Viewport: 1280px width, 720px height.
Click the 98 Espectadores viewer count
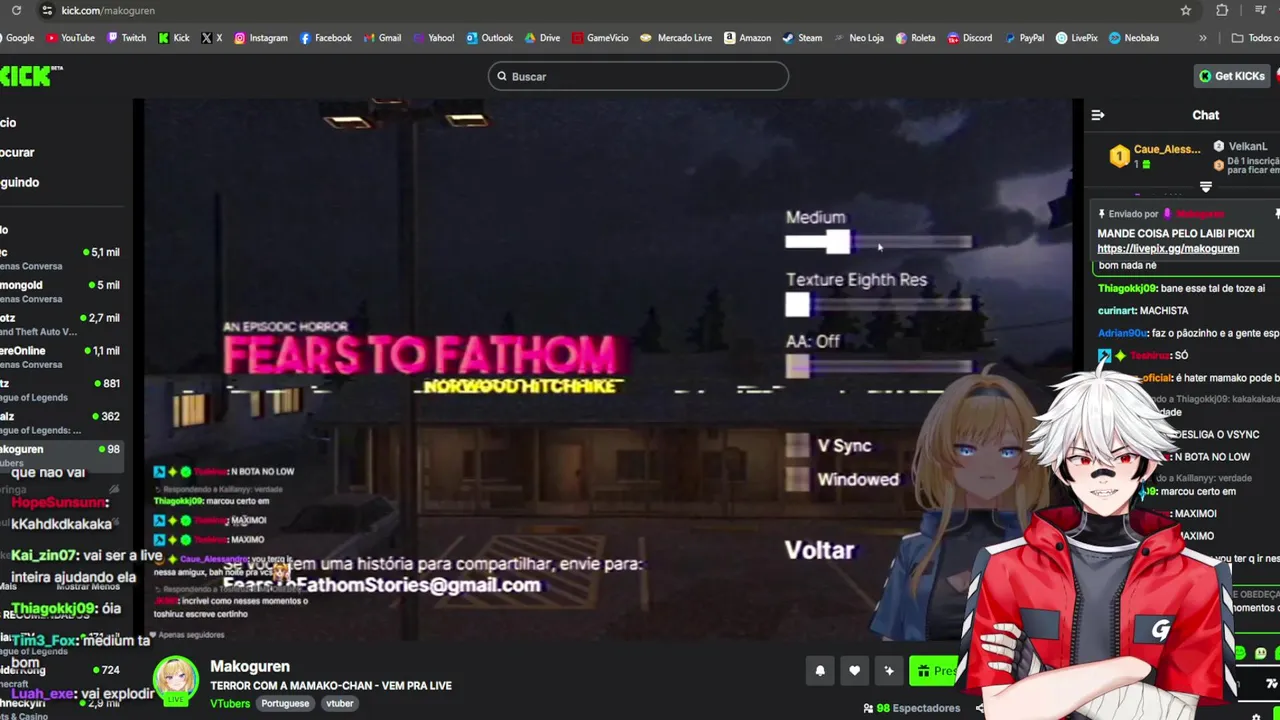click(910, 708)
